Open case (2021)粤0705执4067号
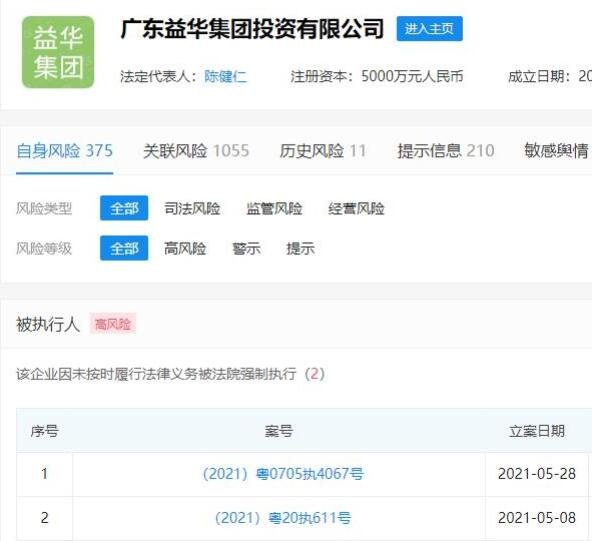 [x=283, y=474]
